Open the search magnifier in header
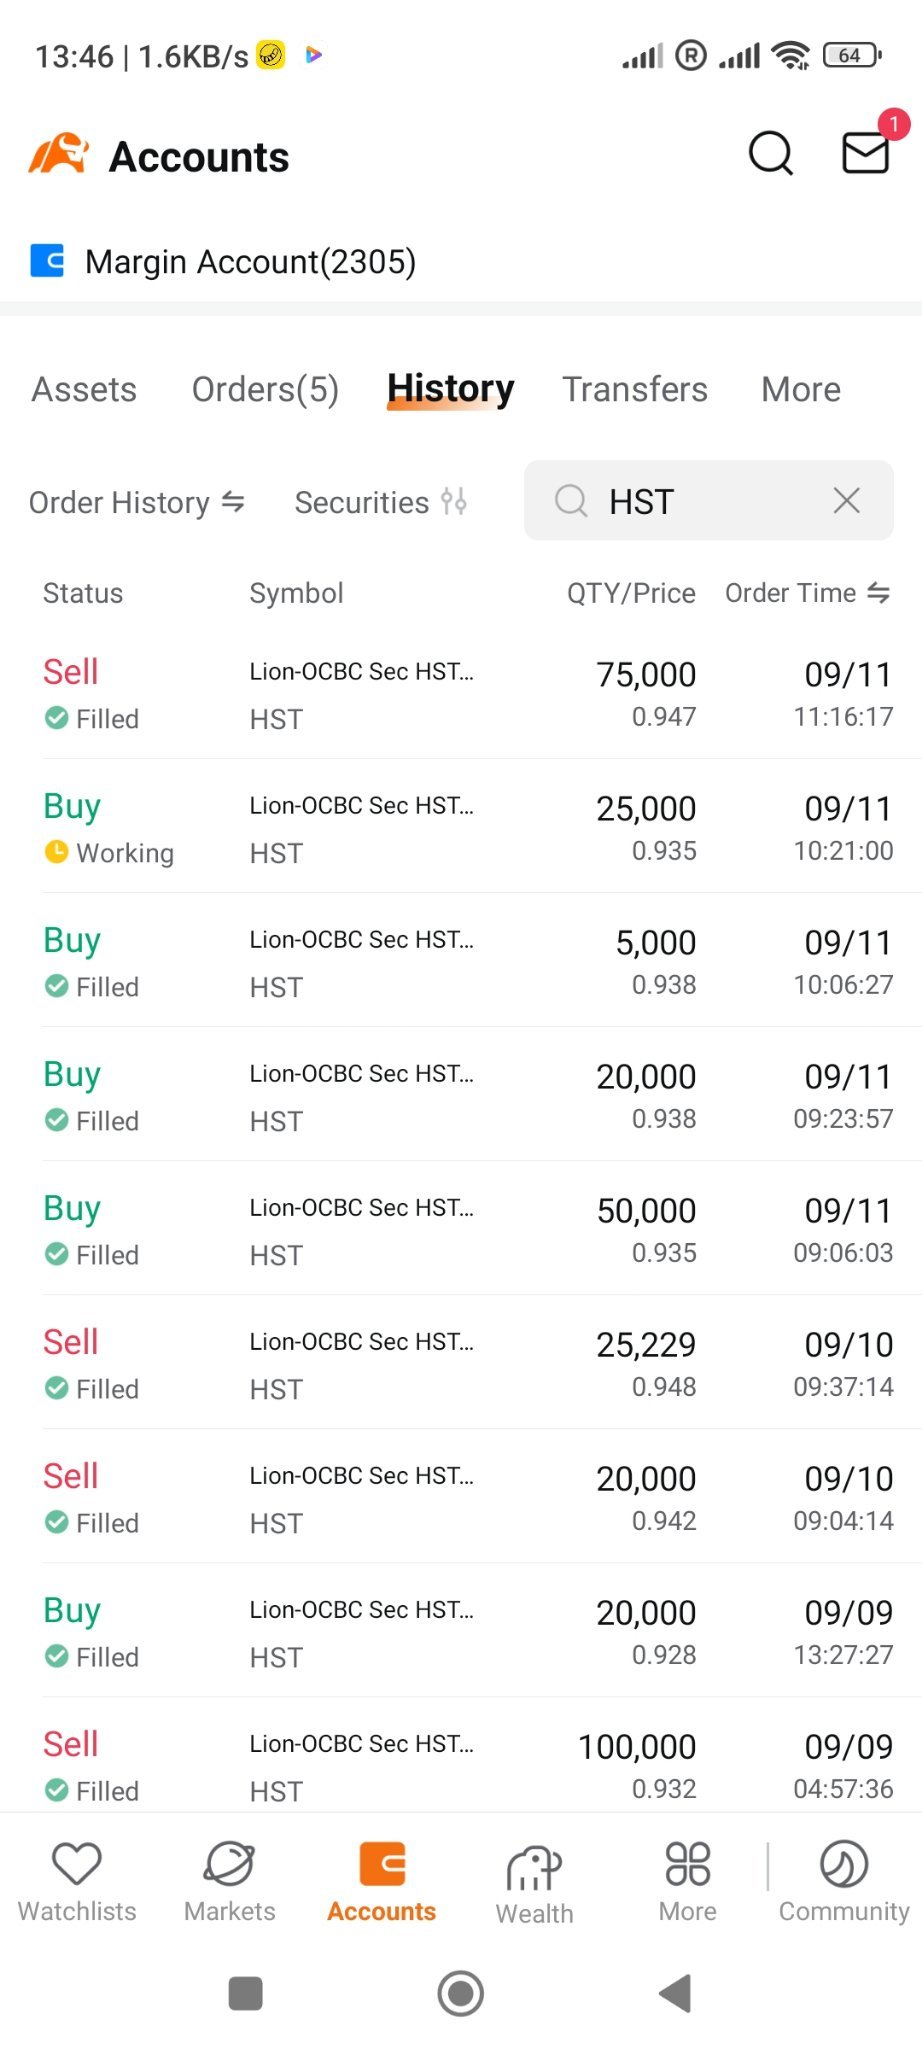922x2049 pixels. 770,154
